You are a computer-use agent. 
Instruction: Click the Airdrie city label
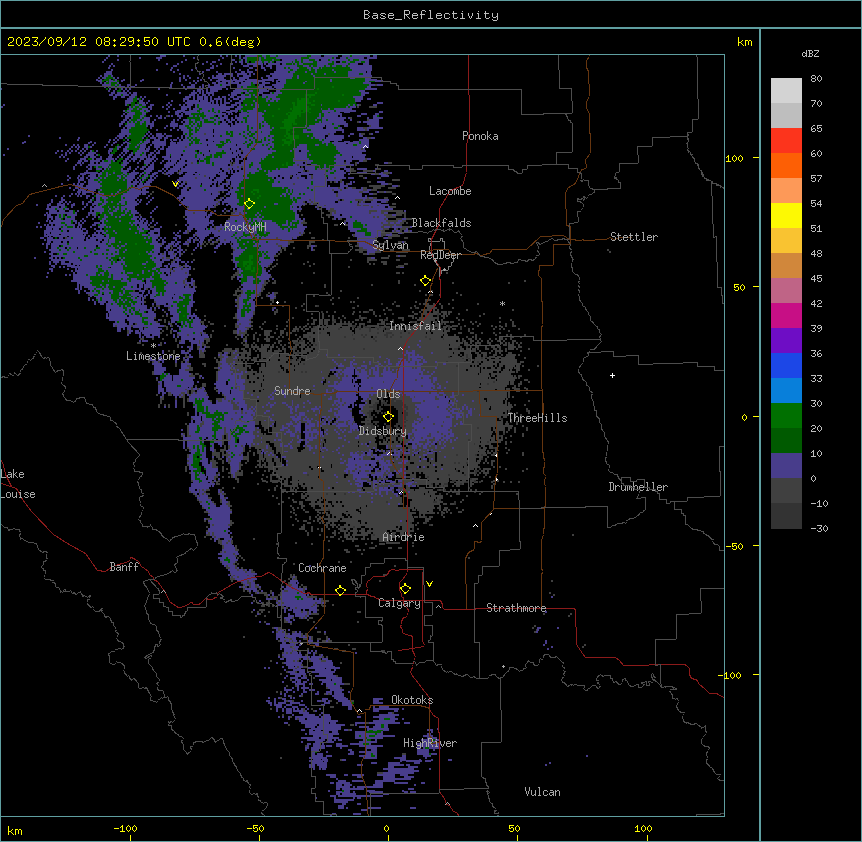(x=403, y=537)
